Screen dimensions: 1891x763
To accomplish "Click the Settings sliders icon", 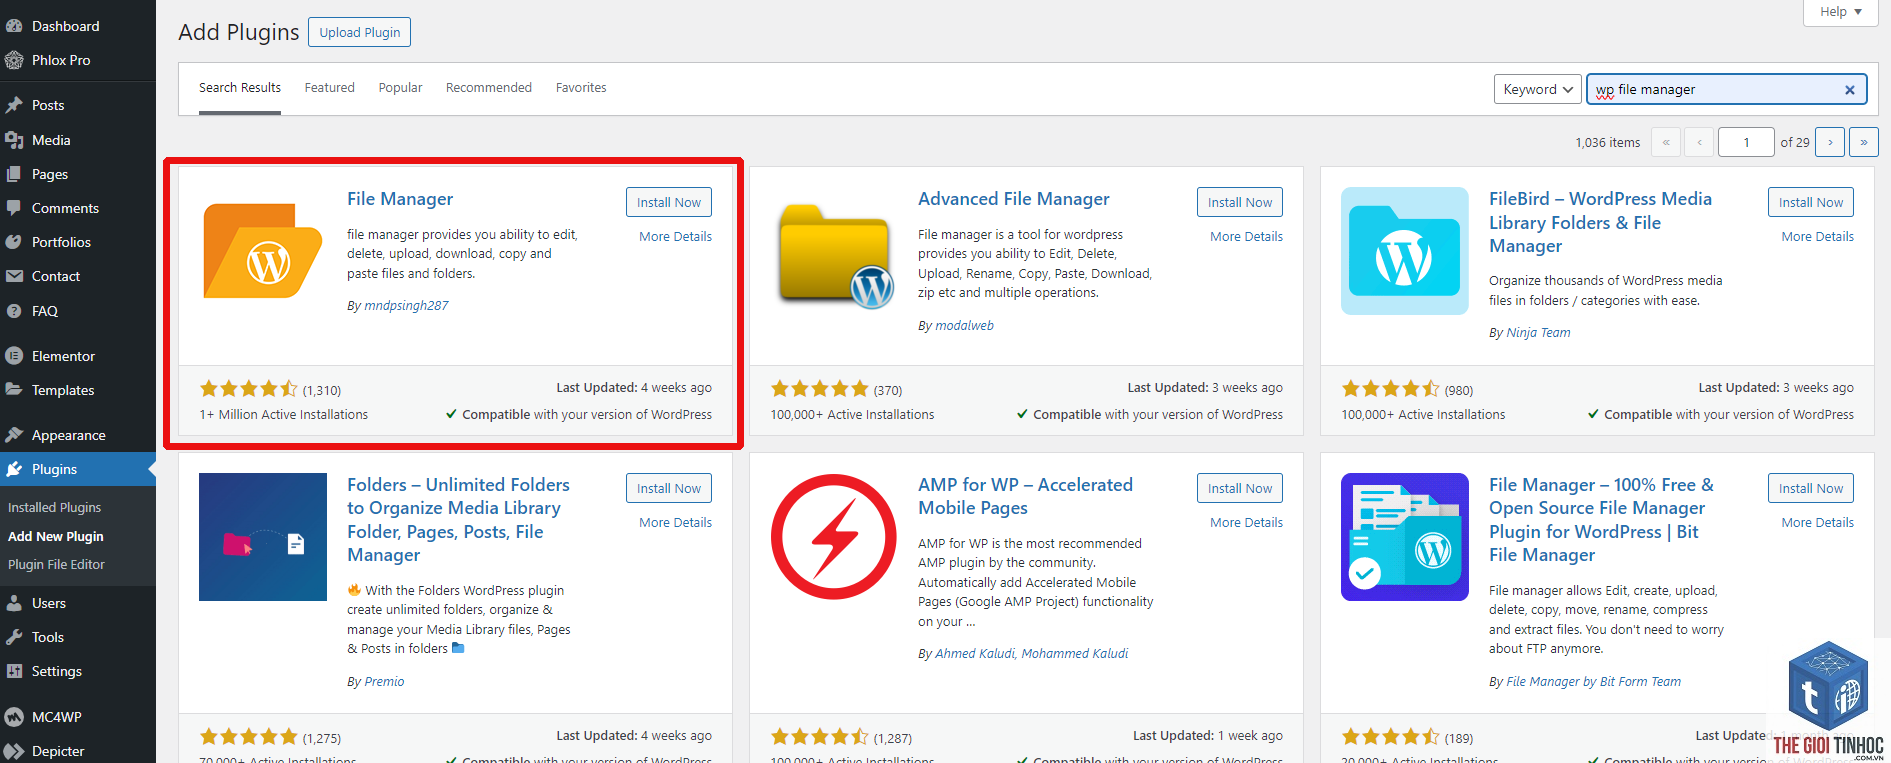I will [x=14, y=671].
